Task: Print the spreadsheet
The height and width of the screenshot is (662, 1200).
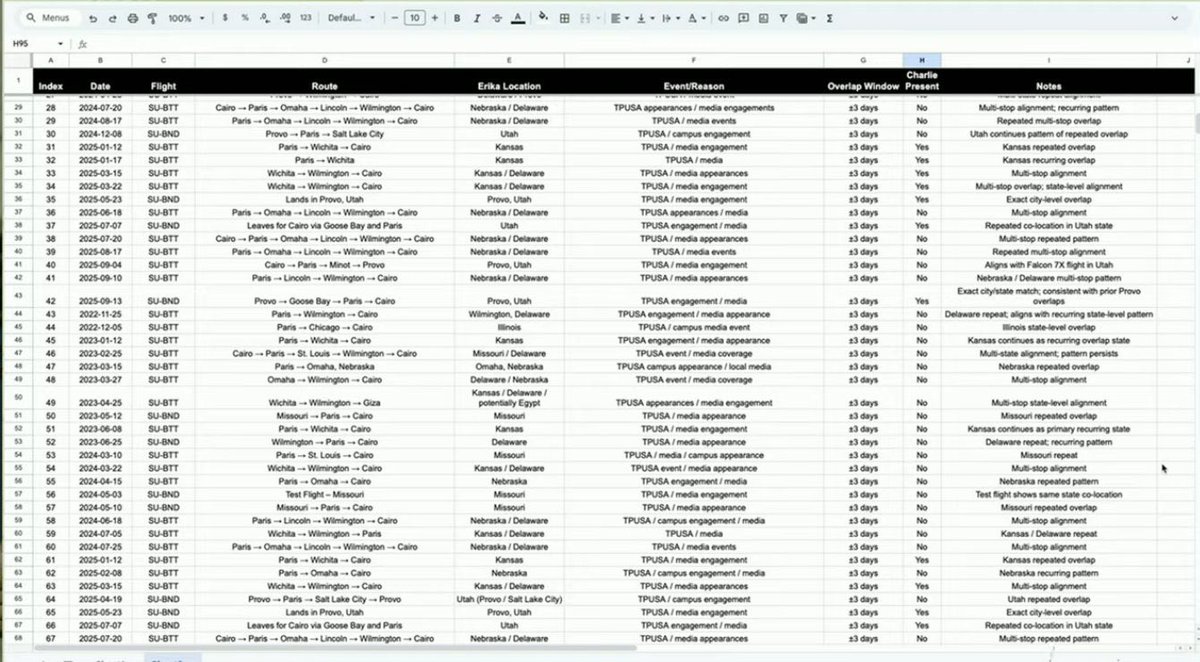Action: coord(132,18)
